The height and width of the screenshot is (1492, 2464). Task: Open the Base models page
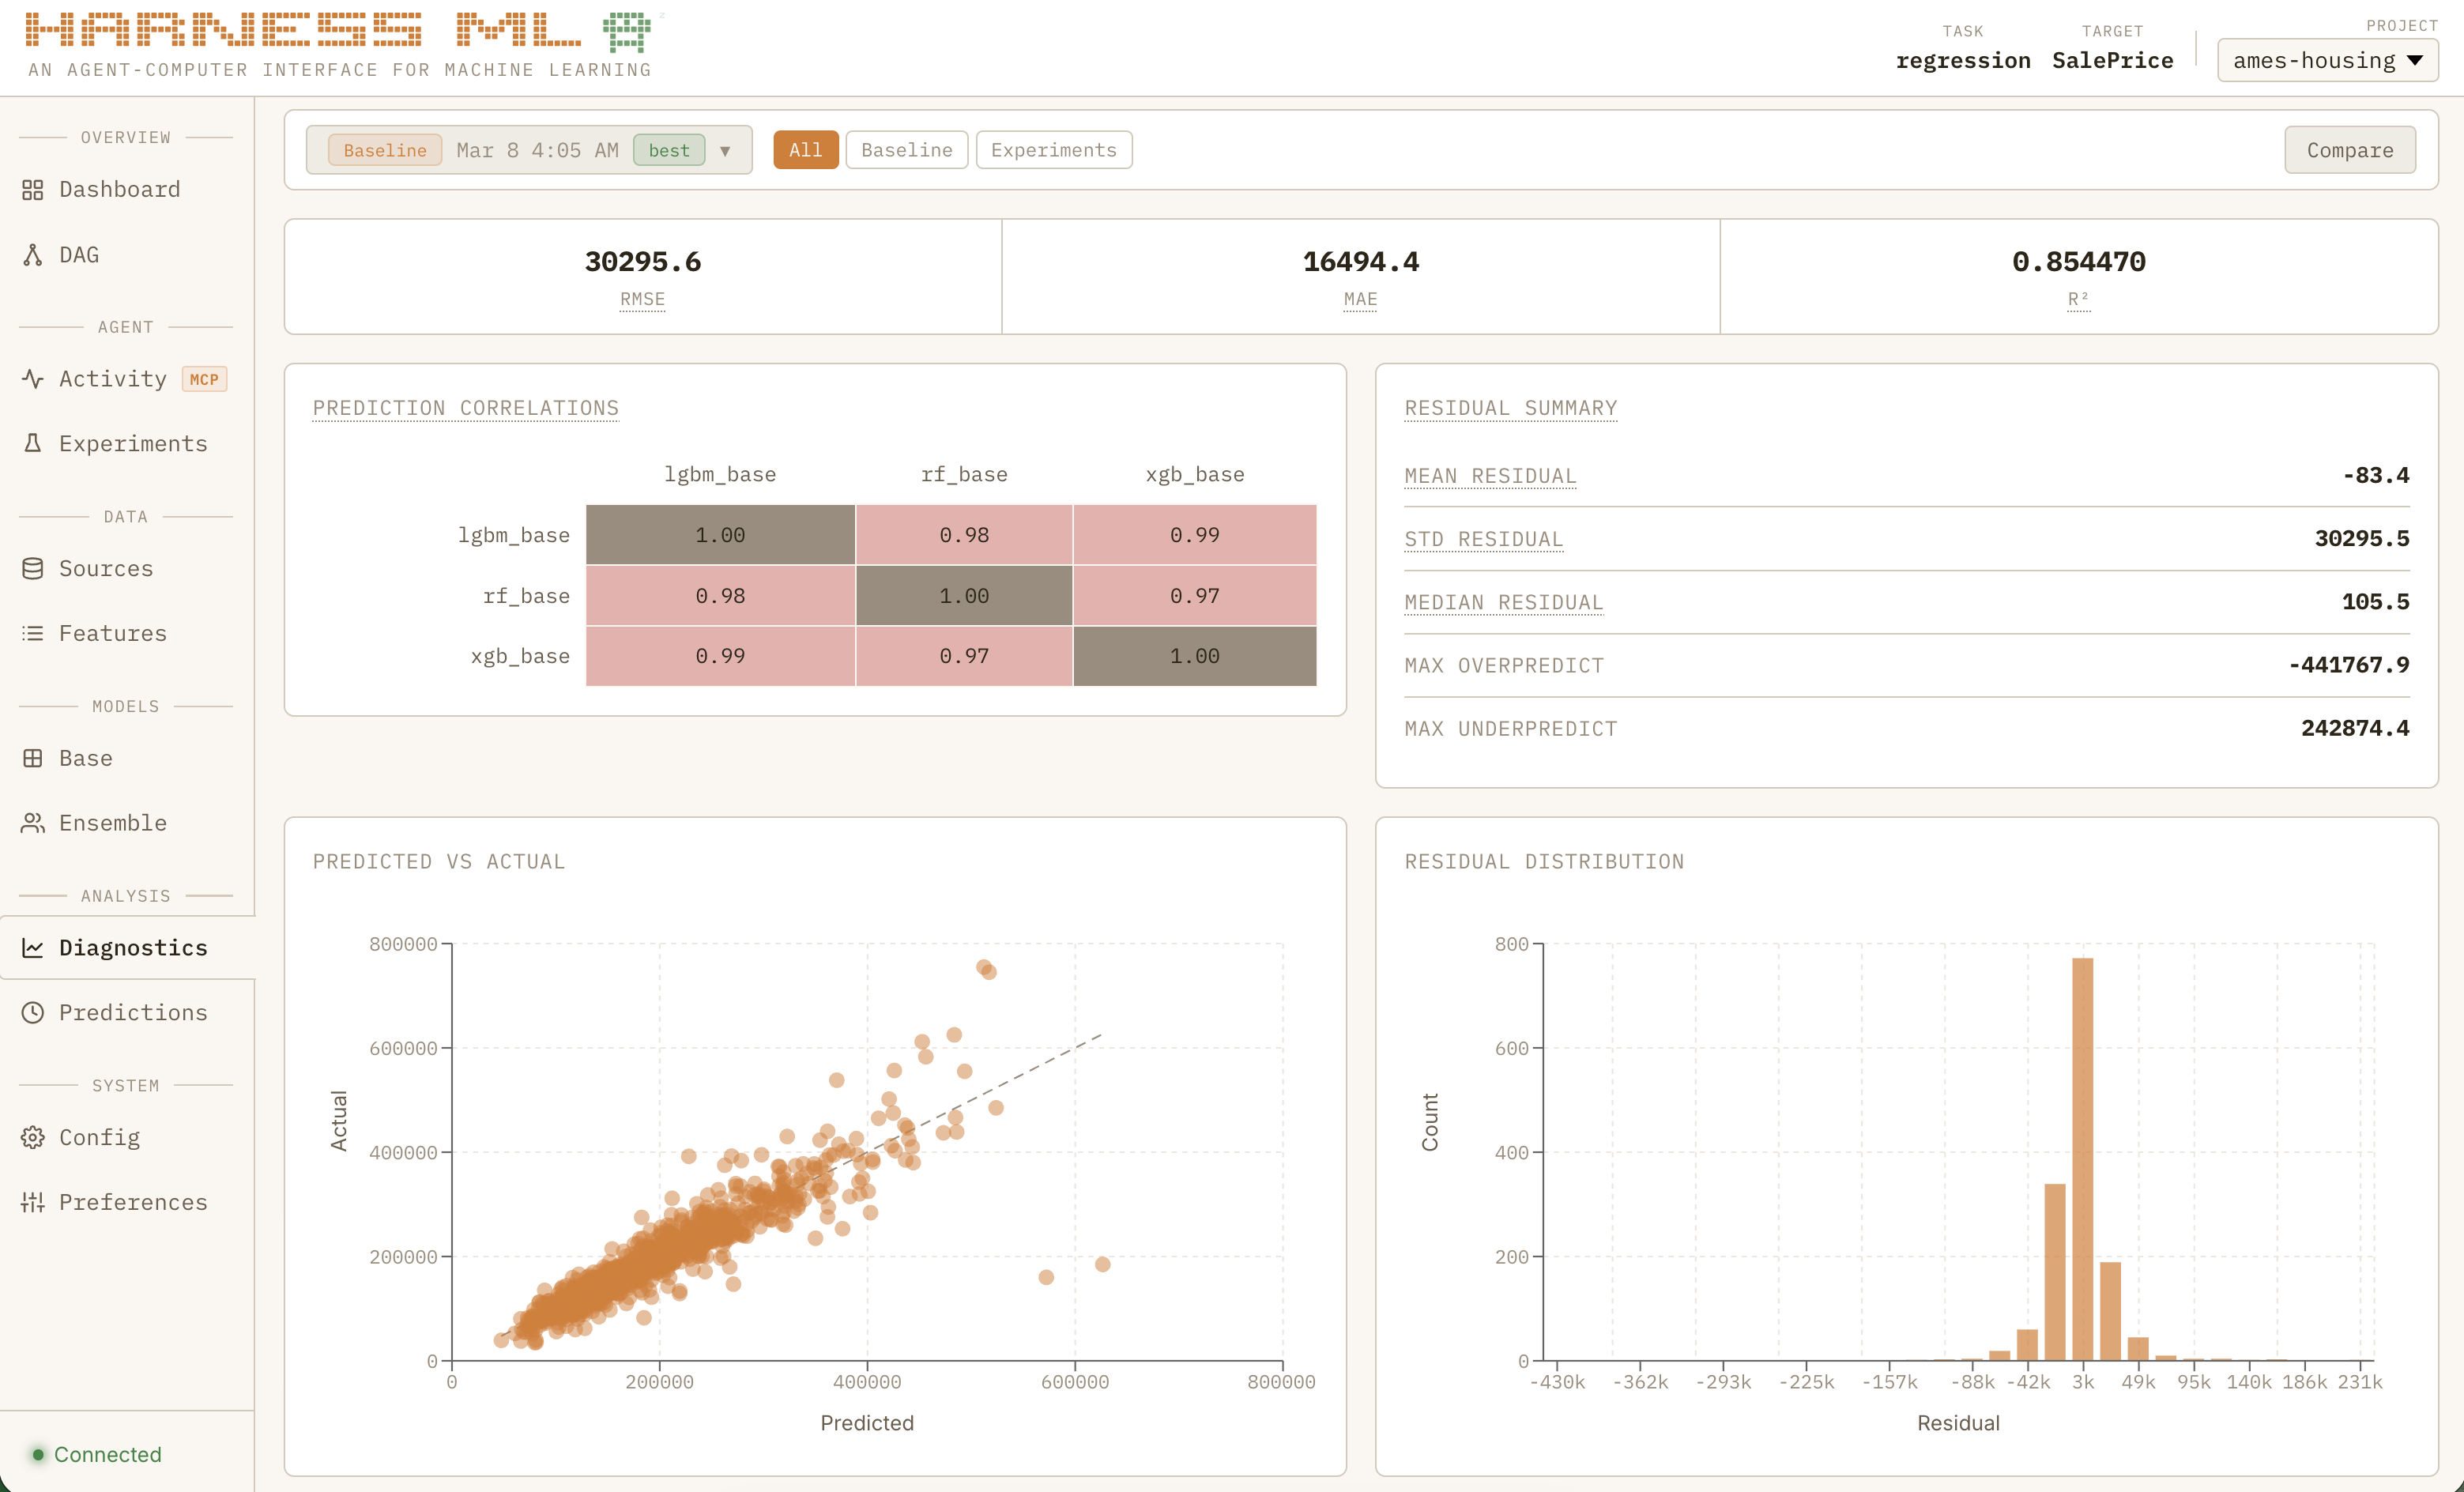point(85,758)
